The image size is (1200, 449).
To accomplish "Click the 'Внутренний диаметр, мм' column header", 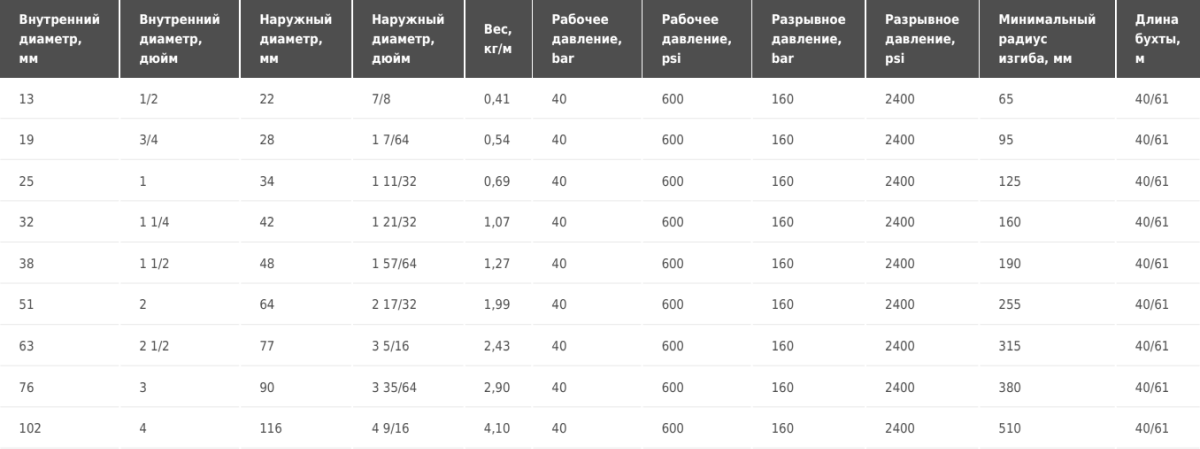I will click(x=59, y=39).
